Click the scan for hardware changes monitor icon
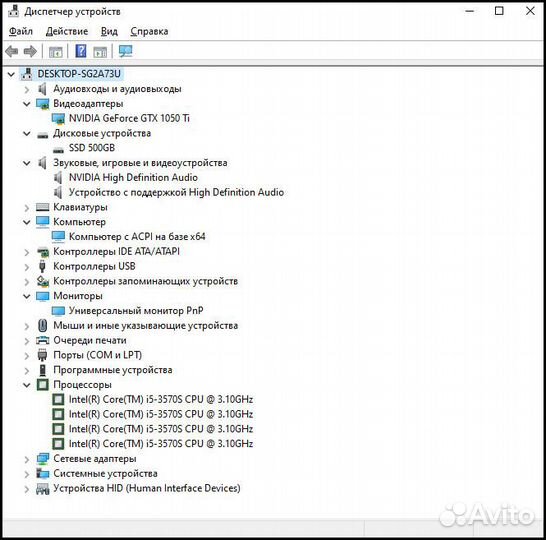The height and width of the screenshot is (540, 546). (x=125, y=52)
